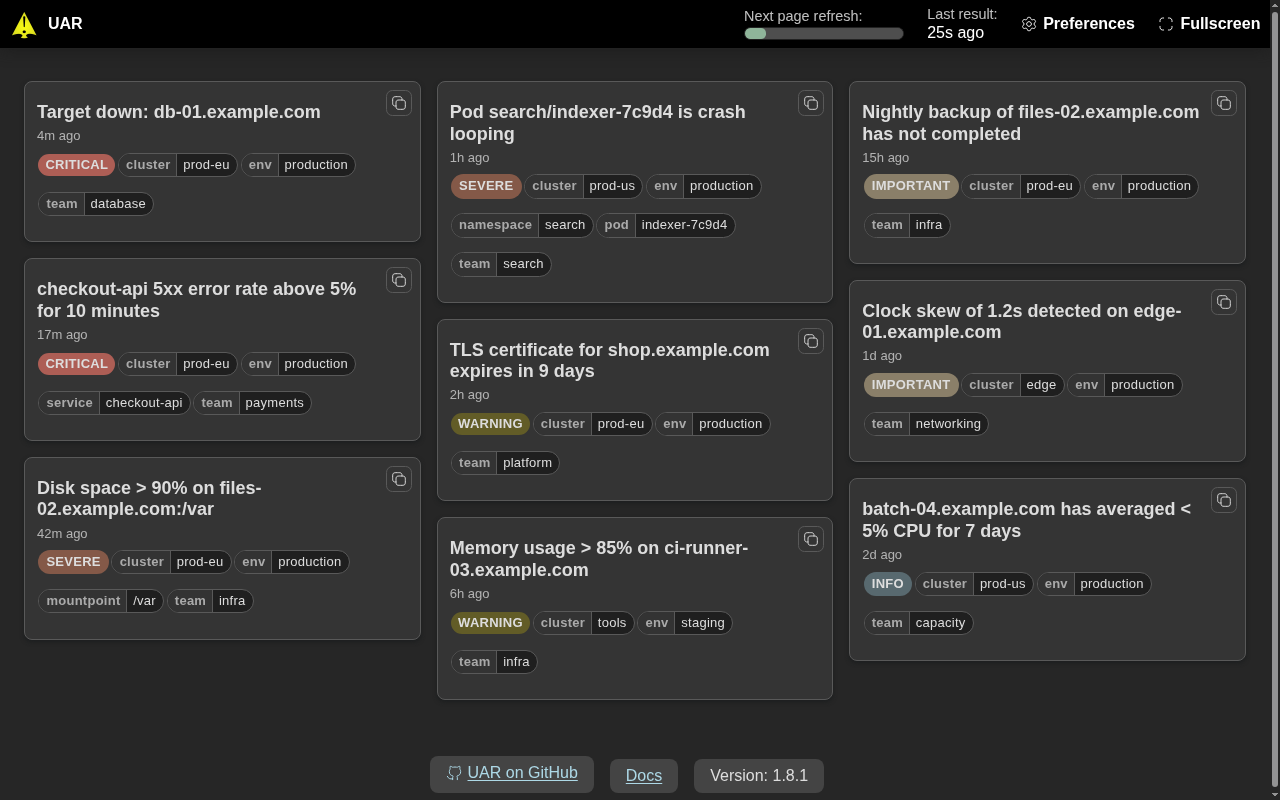Image resolution: width=1280 pixels, height=800 pixels.
Task: Click the CRITICAL badge on db-01 alert
Action: pos(76,165)
